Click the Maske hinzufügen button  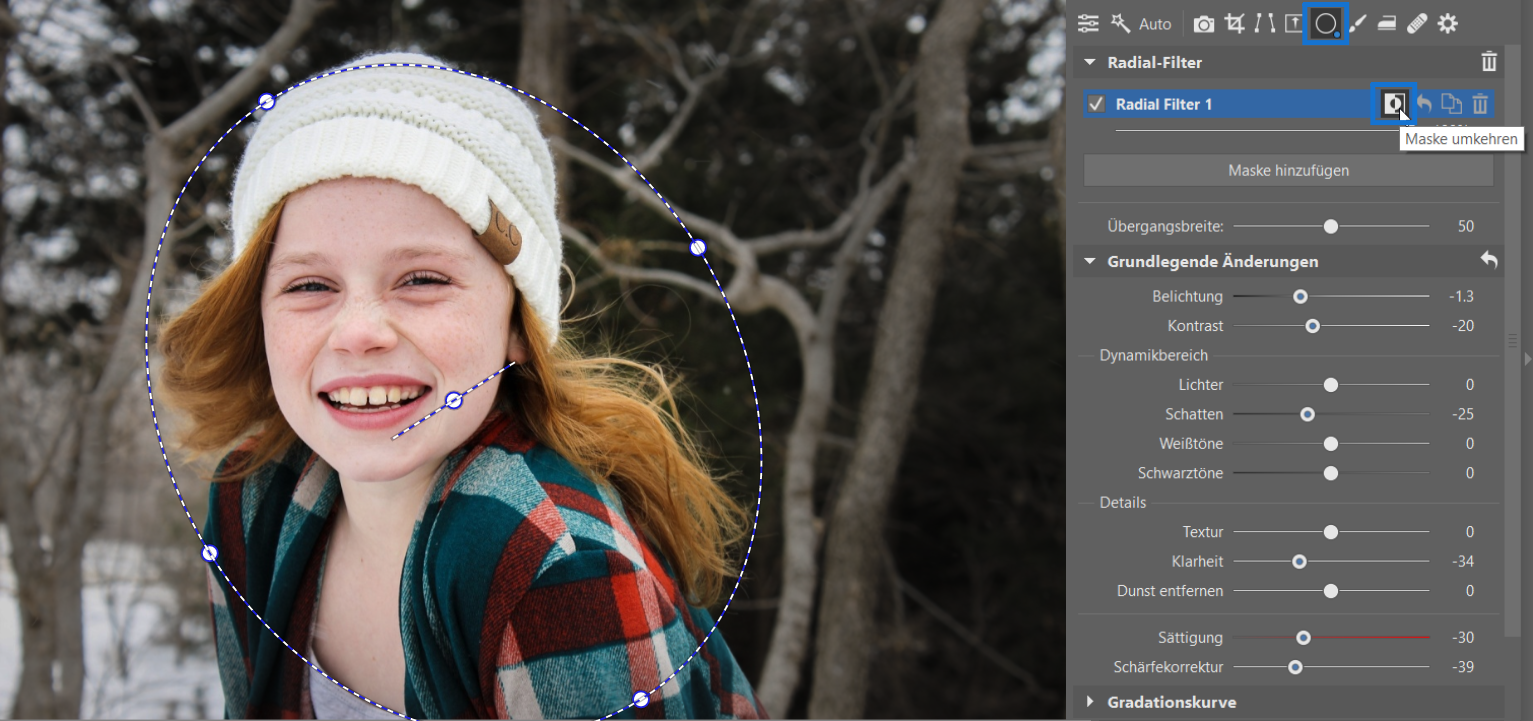point(1288,171)
